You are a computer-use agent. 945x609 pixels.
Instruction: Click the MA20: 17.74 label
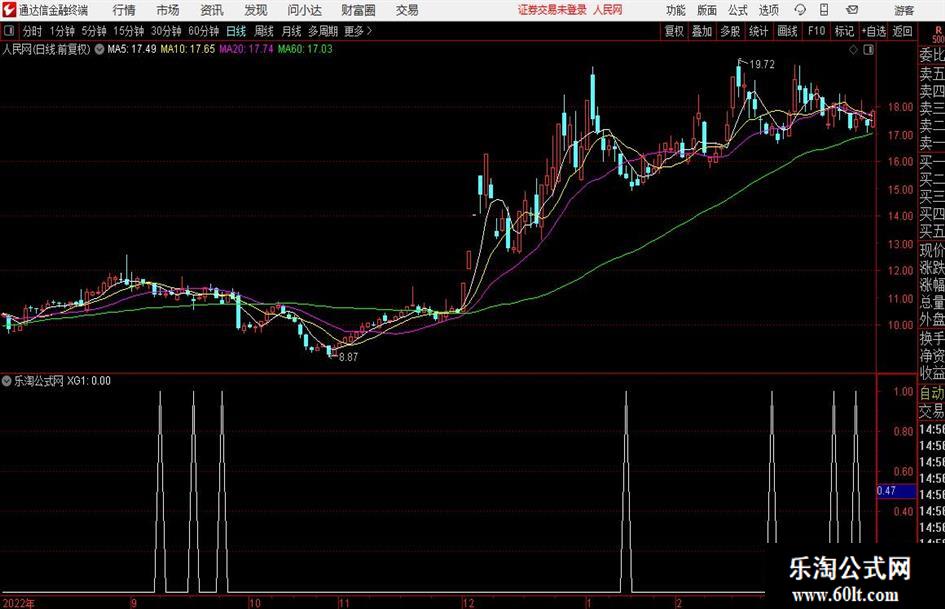pos(246,49)
